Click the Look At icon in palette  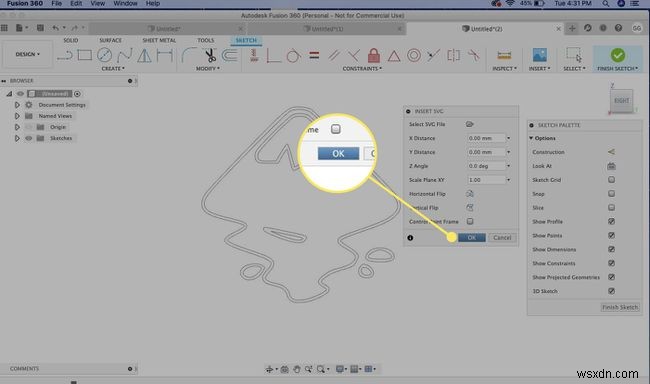[x=611, y=166]
